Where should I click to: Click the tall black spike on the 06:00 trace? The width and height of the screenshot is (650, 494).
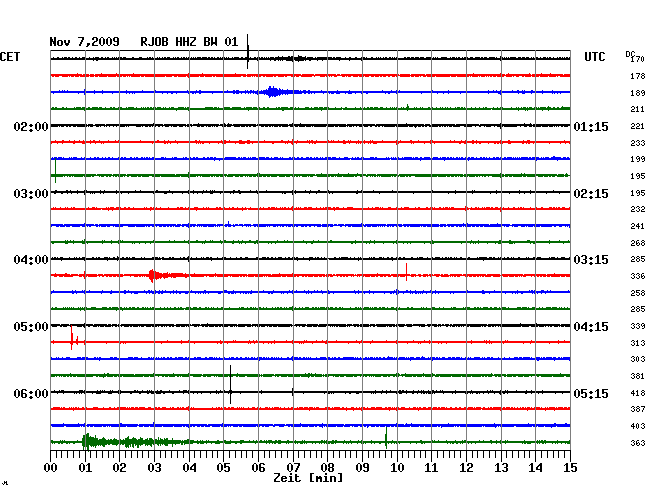[230, 385]
